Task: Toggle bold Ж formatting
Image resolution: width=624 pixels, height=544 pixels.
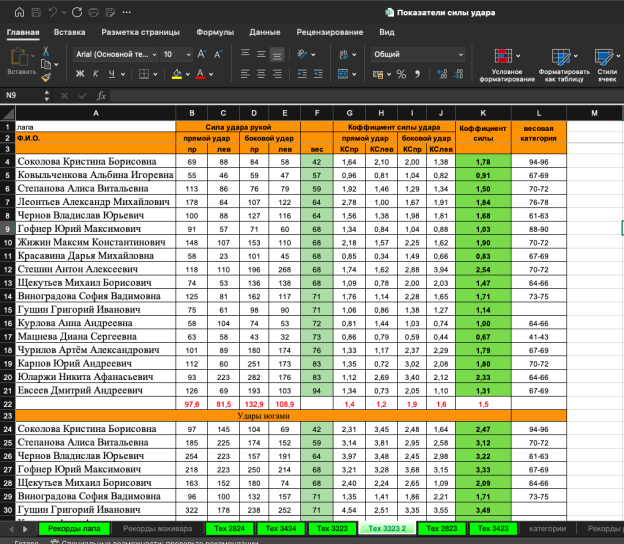Action: (x=80, y=74)
